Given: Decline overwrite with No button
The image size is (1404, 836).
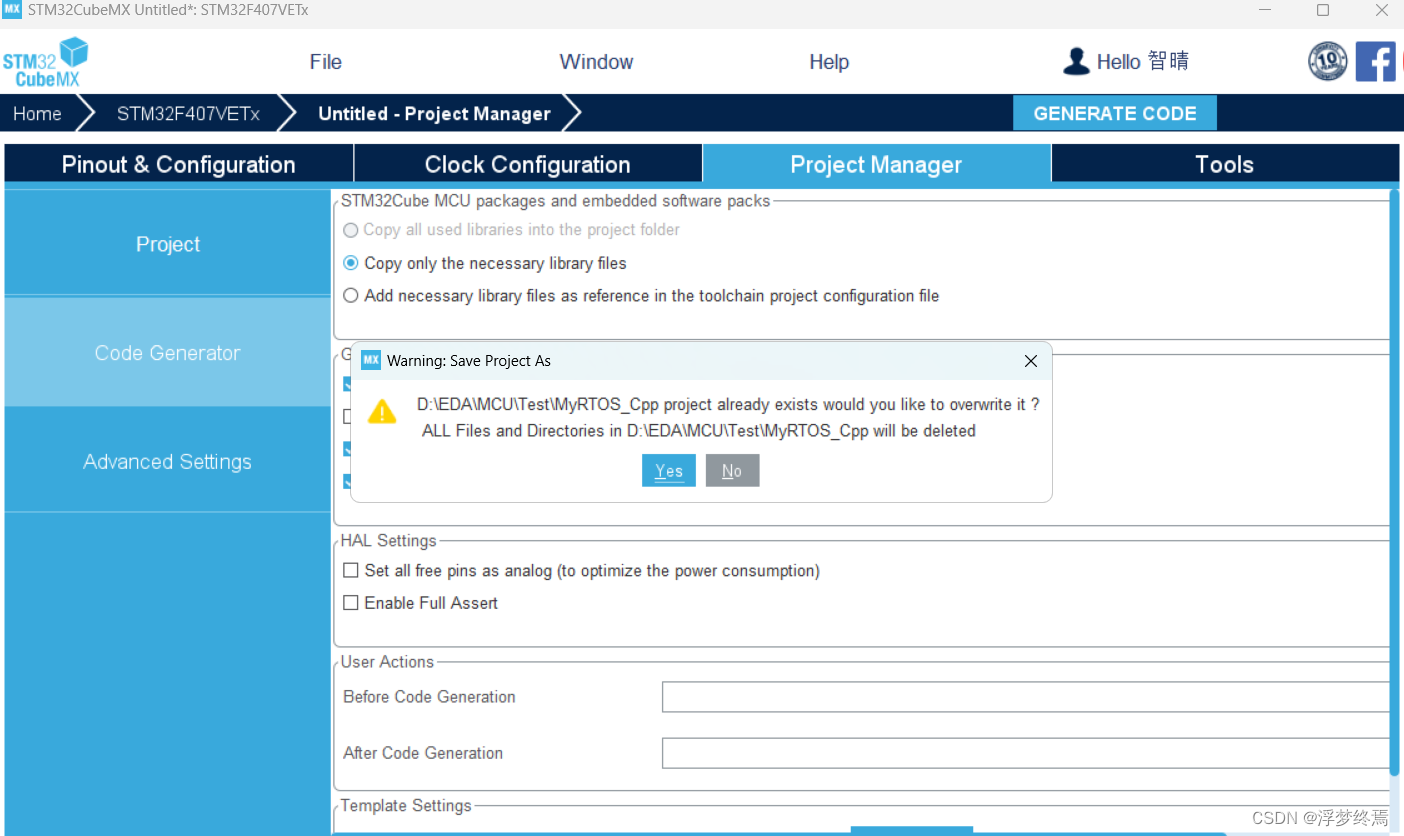Looking at the screenshot, I should click(732, 471).
